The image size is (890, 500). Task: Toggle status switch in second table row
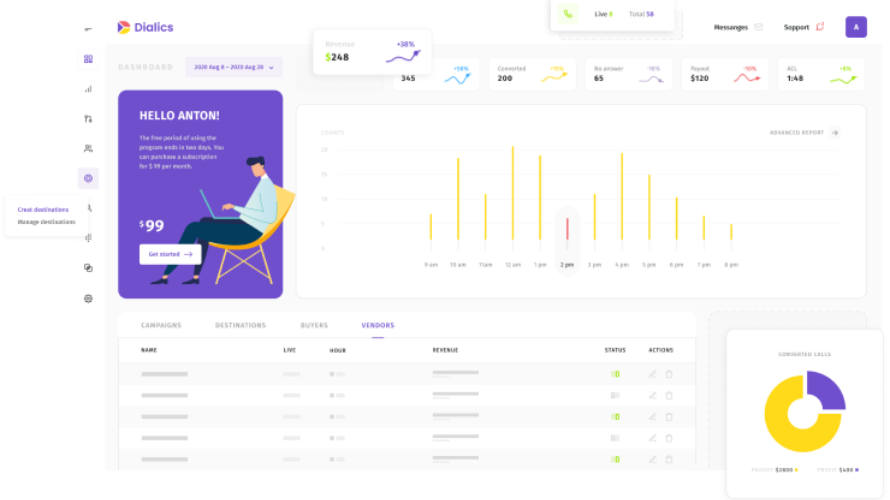point(615,395)
